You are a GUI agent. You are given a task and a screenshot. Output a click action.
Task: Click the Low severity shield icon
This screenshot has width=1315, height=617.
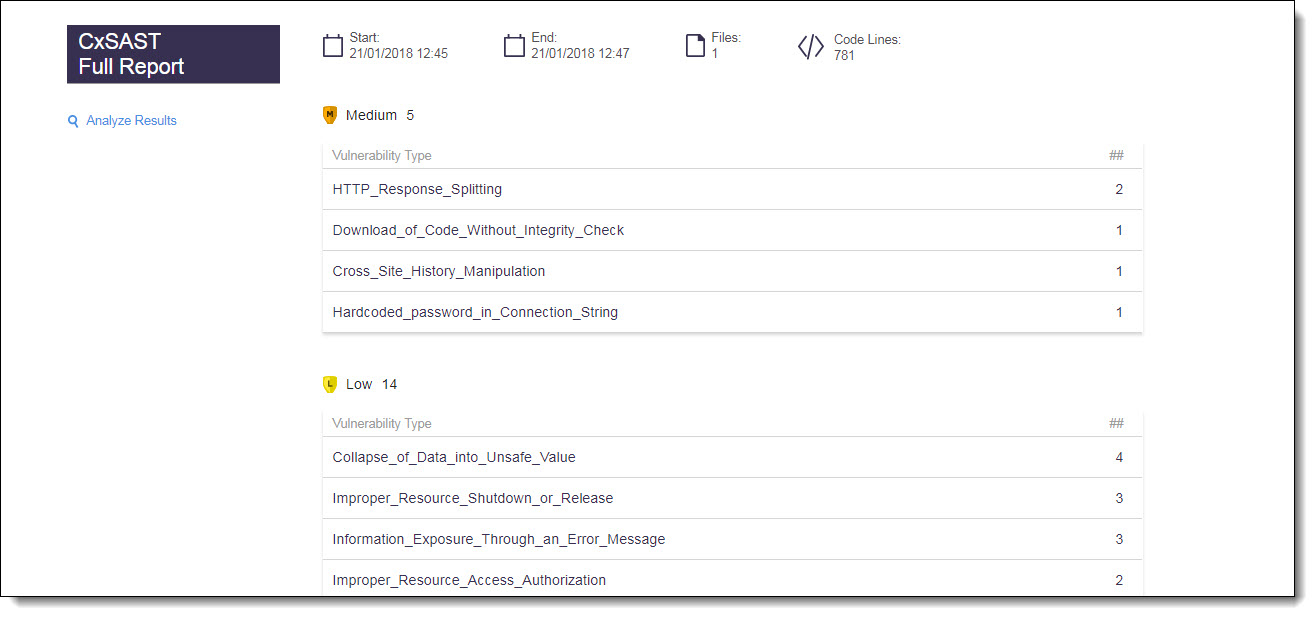(x=330, y=384)
